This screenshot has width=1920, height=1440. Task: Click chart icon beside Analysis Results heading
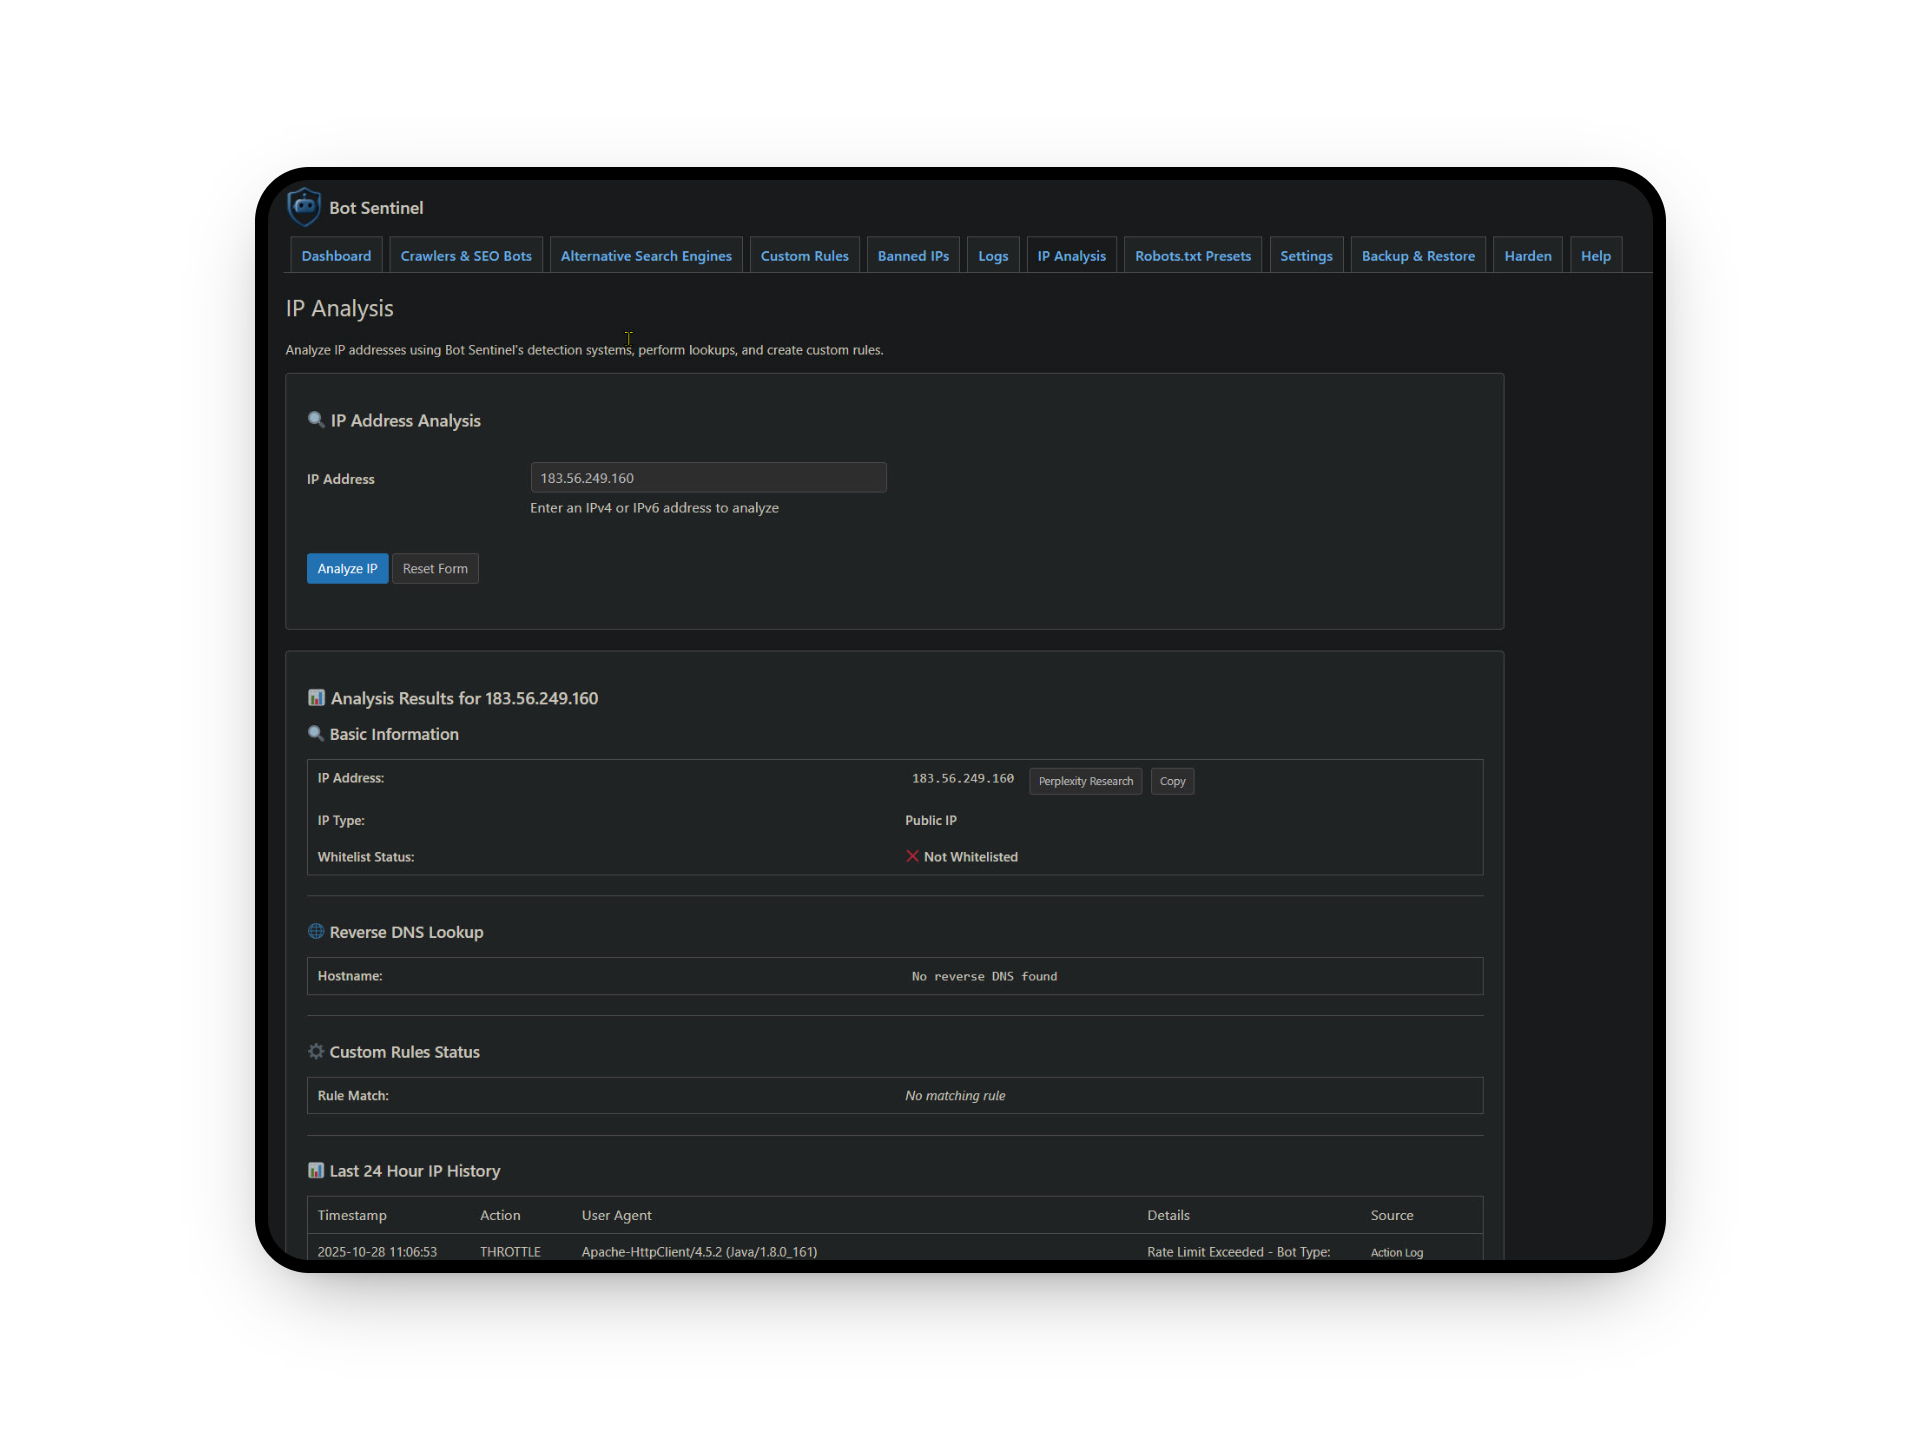[316, 697]
